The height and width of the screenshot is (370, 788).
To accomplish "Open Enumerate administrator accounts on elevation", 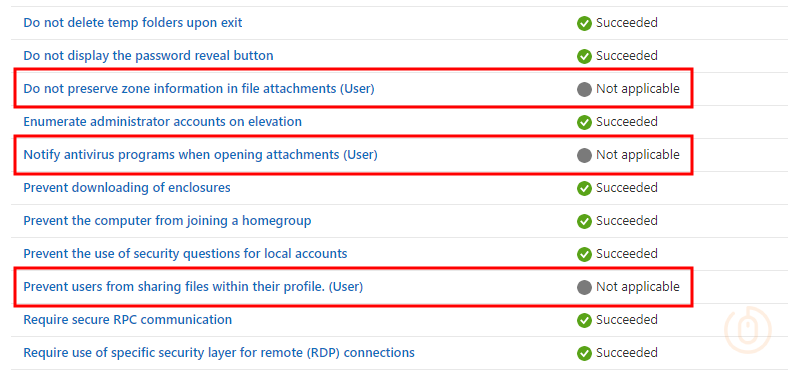I will click(162, 122).
